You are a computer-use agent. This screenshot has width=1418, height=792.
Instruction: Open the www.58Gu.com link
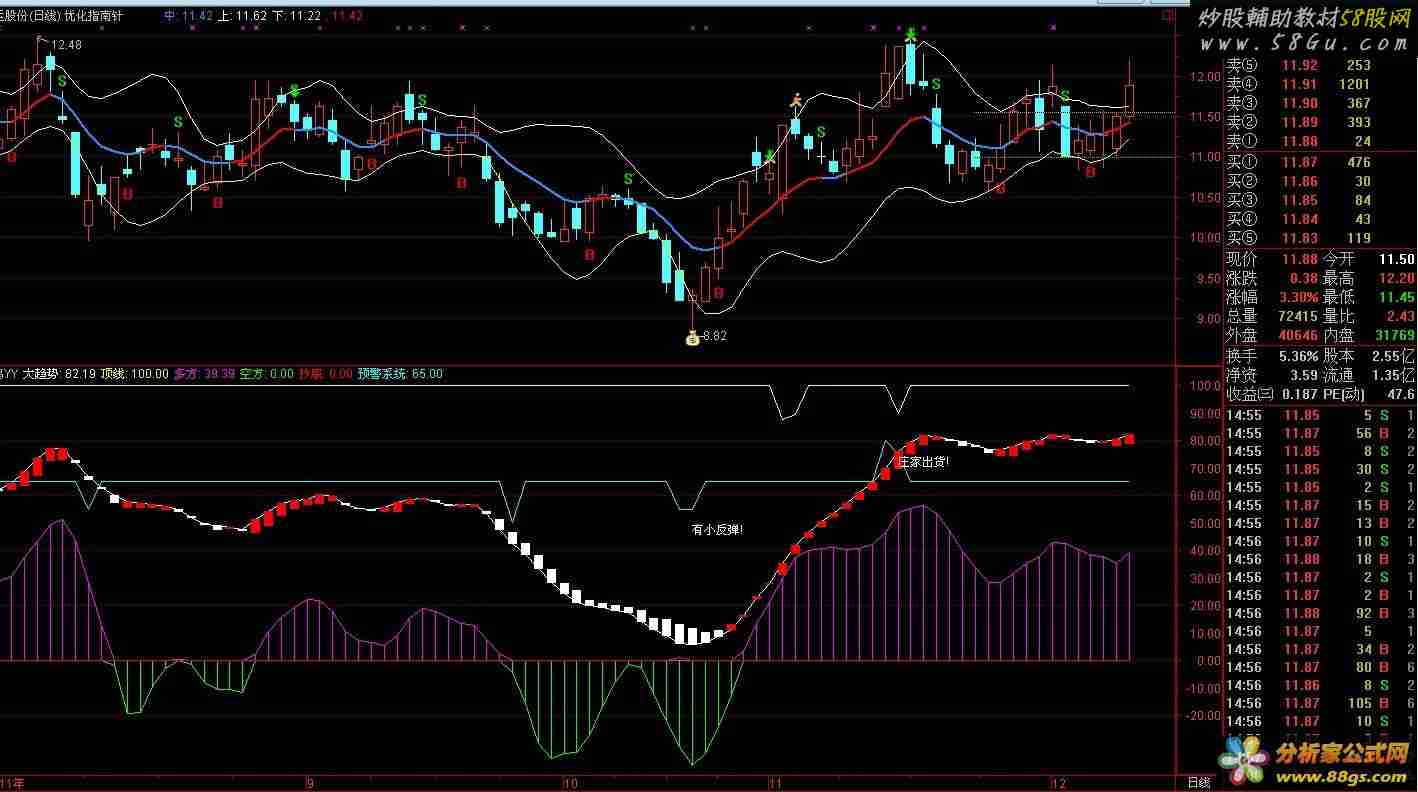[x=1305, y=43]
